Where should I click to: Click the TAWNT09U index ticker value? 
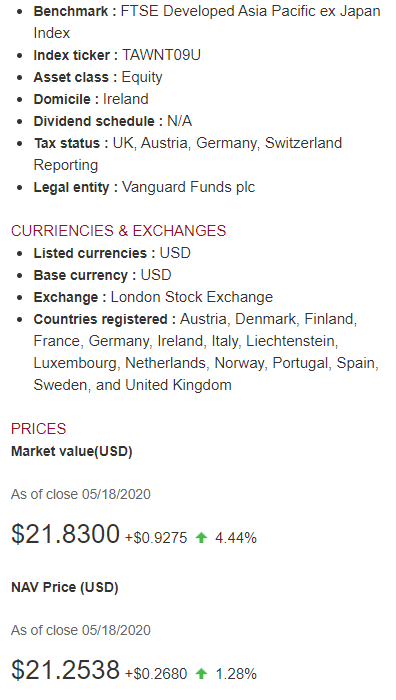pyautogui.click(x=161, y=55)
